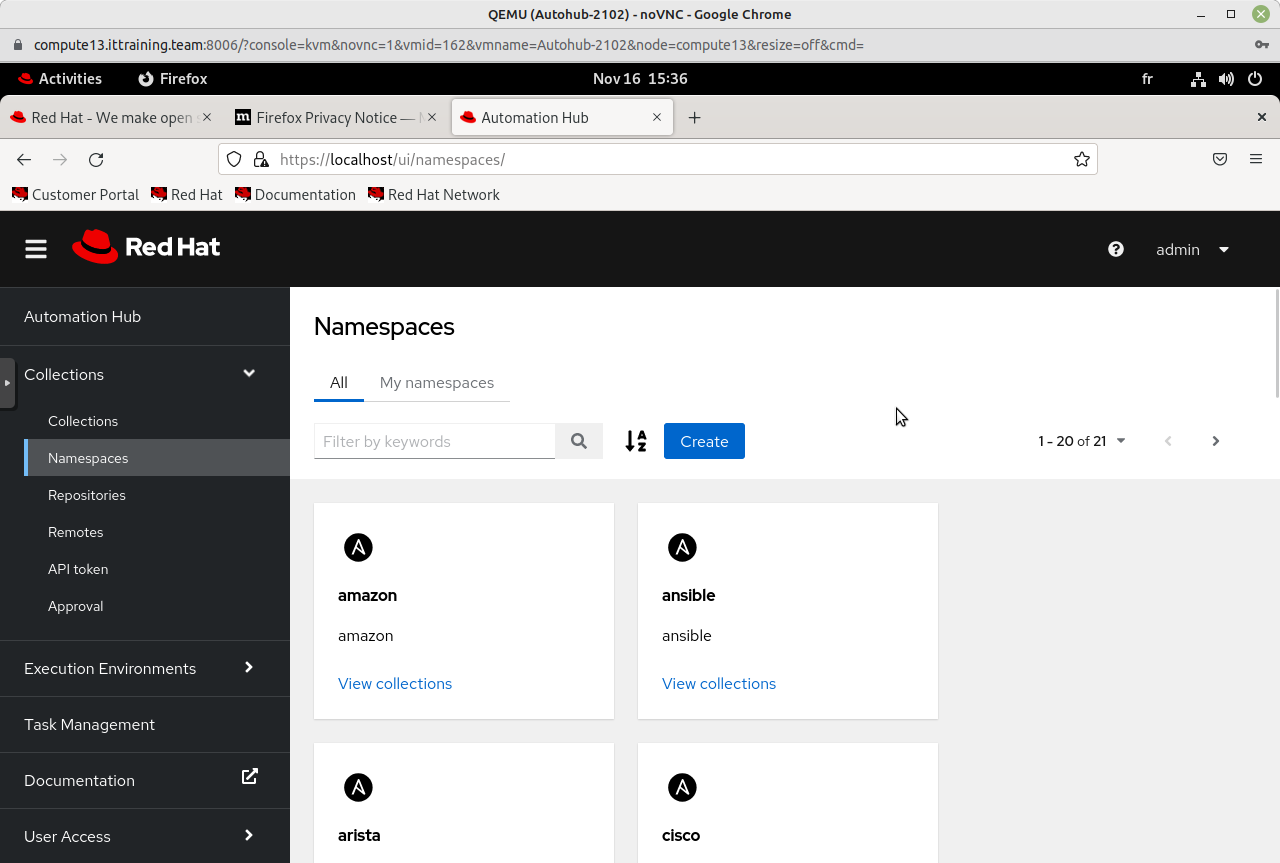Open API token in the sidebar

pos(78,569)
